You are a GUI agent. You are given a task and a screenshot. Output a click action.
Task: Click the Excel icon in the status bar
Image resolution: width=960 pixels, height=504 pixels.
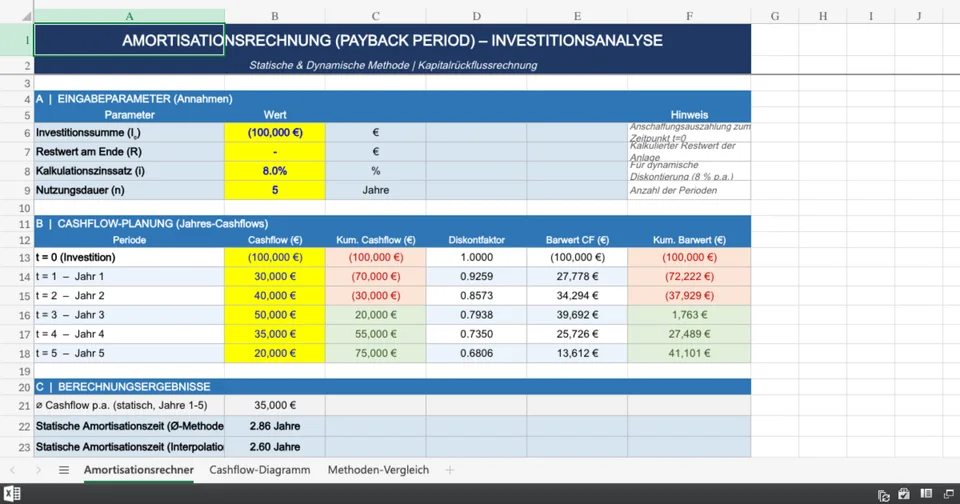pyautogui.click(x=12, y=494)
